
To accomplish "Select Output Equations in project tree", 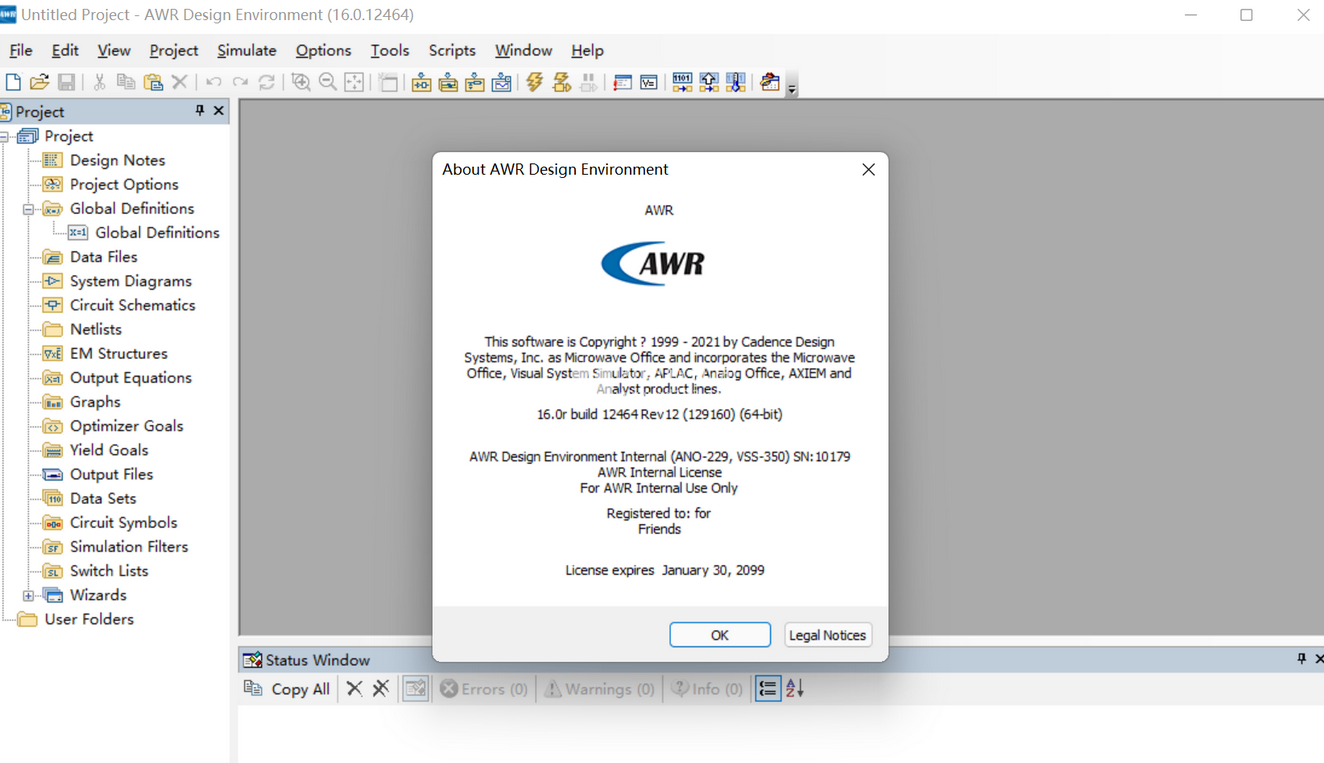I will (130, 378).
